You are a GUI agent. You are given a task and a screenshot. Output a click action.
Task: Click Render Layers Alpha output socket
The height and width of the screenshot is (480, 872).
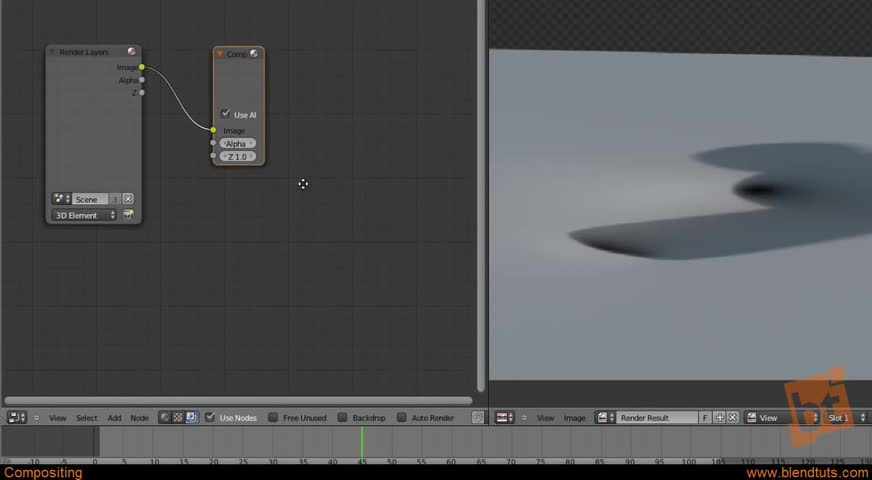[x=142, y=80]
